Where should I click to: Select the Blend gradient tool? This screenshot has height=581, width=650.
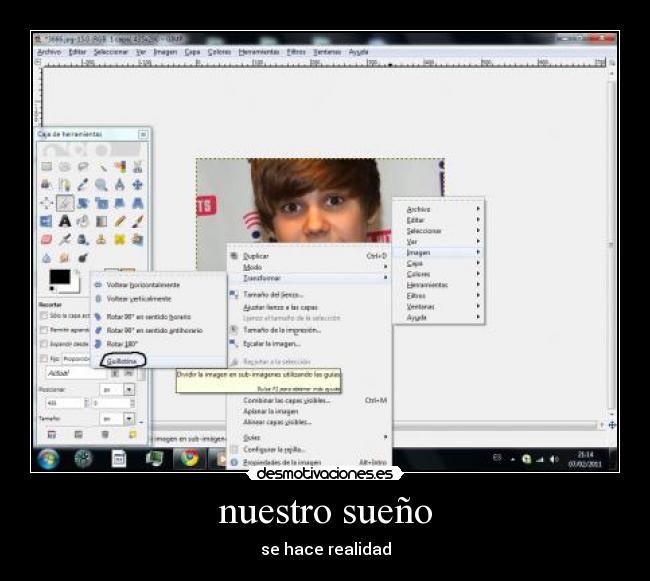pos(101,221)
